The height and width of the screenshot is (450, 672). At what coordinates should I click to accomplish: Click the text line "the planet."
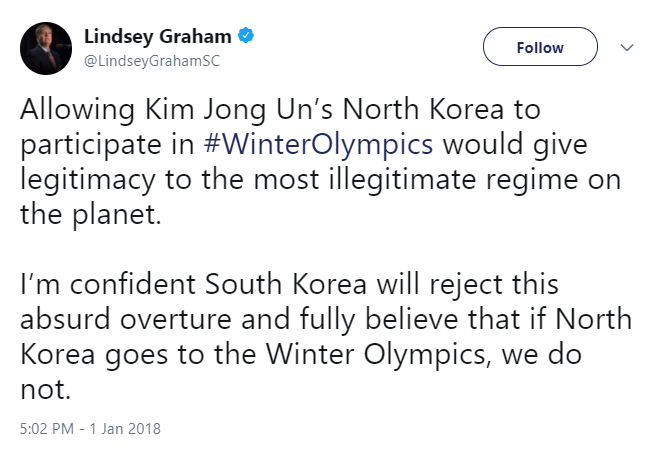(x=91, y=214)
